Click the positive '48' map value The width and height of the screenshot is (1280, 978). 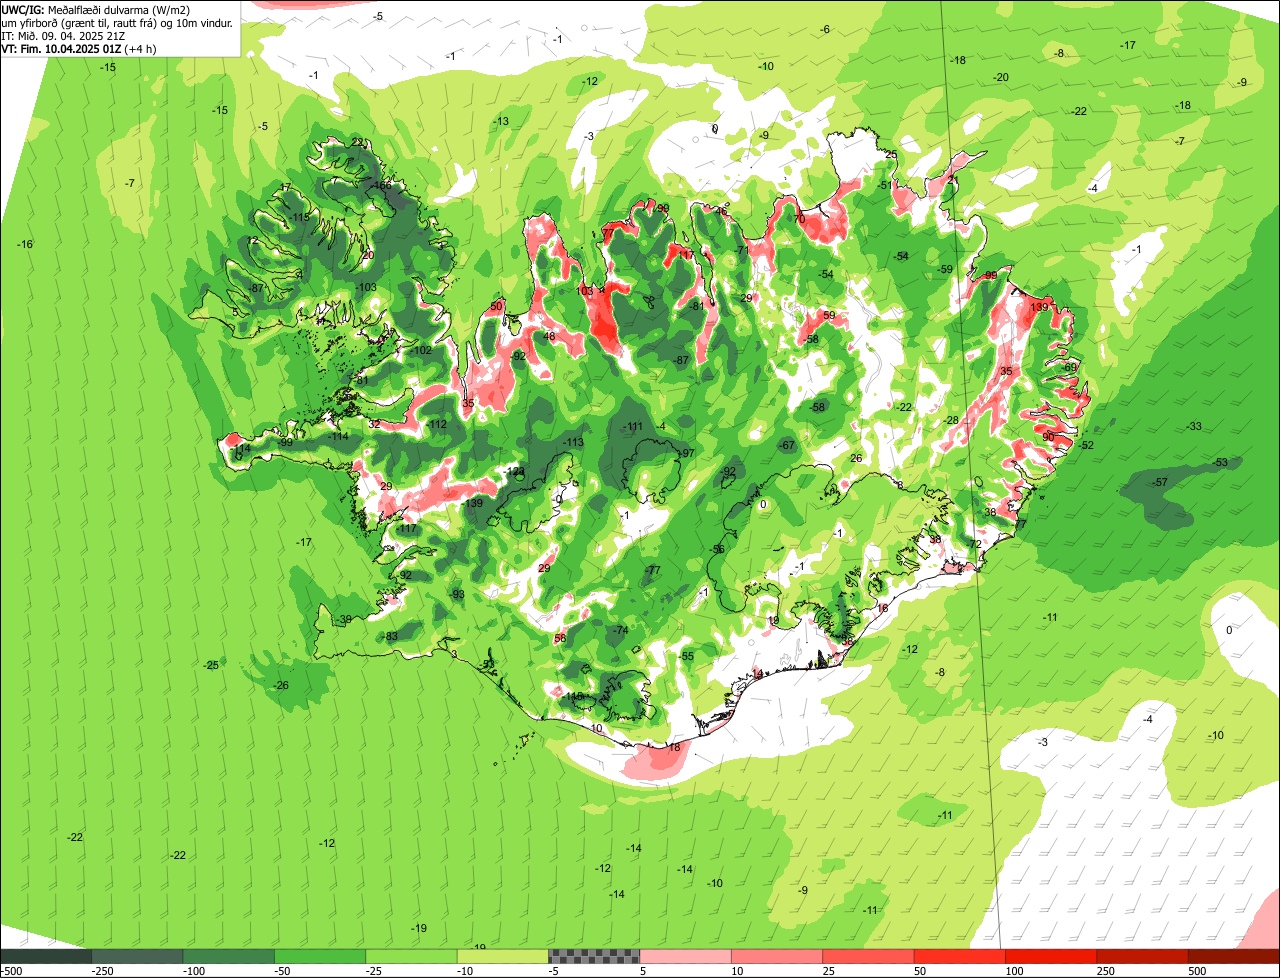549,337
